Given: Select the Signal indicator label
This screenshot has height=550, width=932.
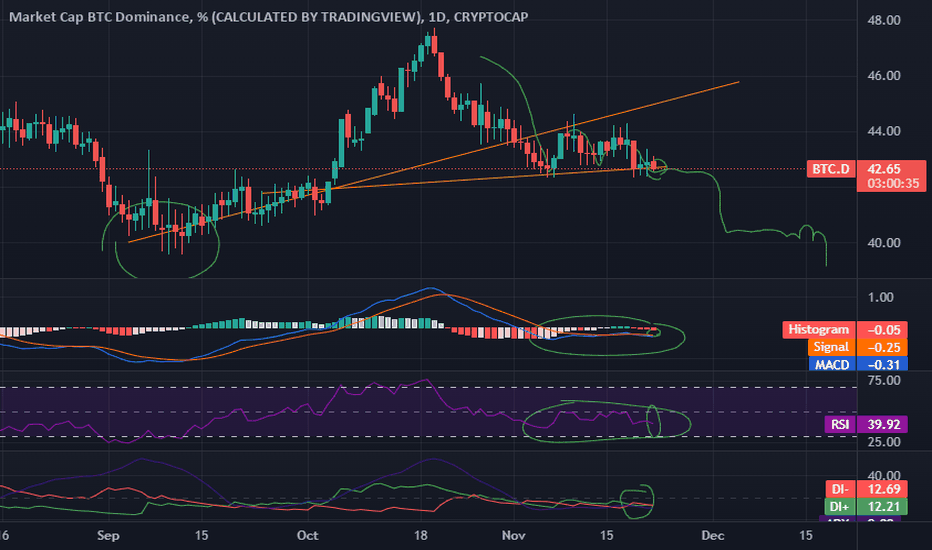Looking at the screenshot, I should coord(830,347).
